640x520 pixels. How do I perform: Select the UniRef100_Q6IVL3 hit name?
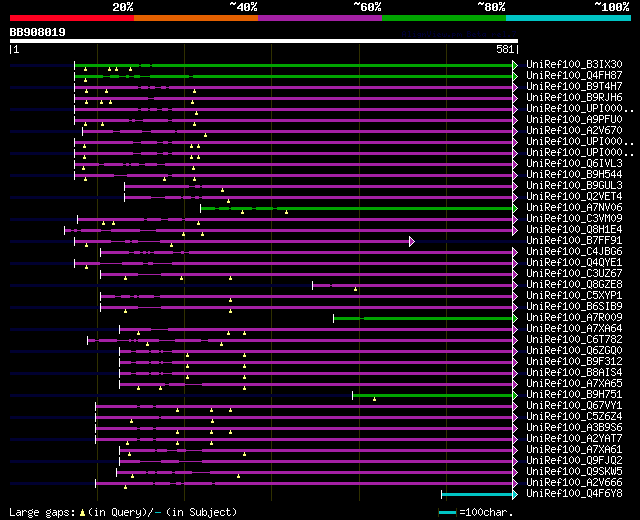(574, 164)
